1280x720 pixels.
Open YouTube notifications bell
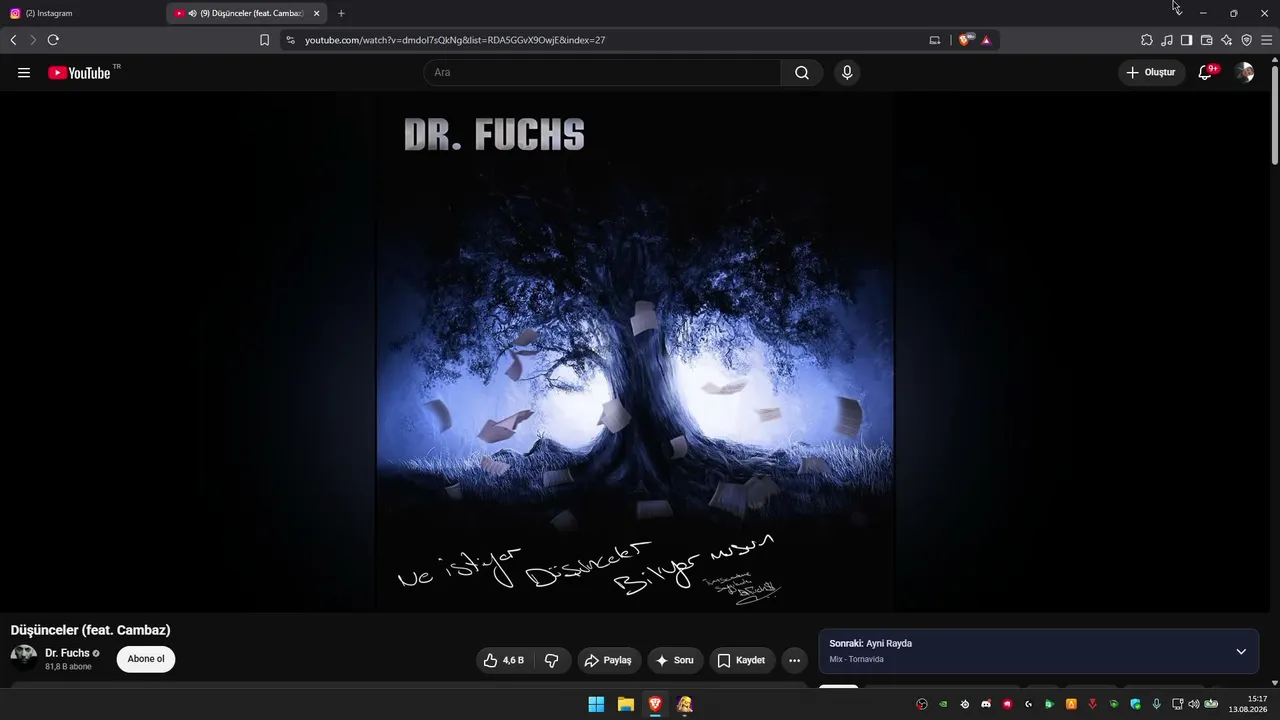pos(1205,73)
